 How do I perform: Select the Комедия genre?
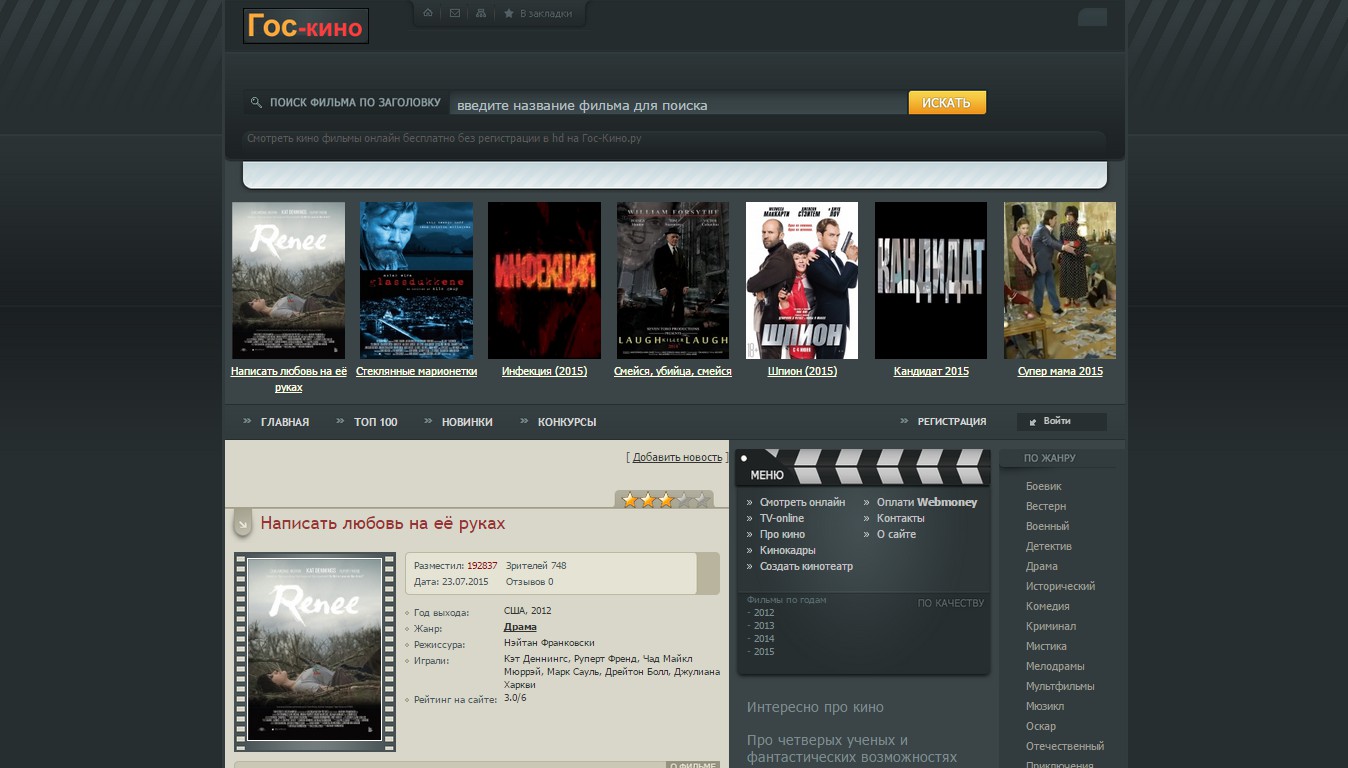[x=1048, y=606]
